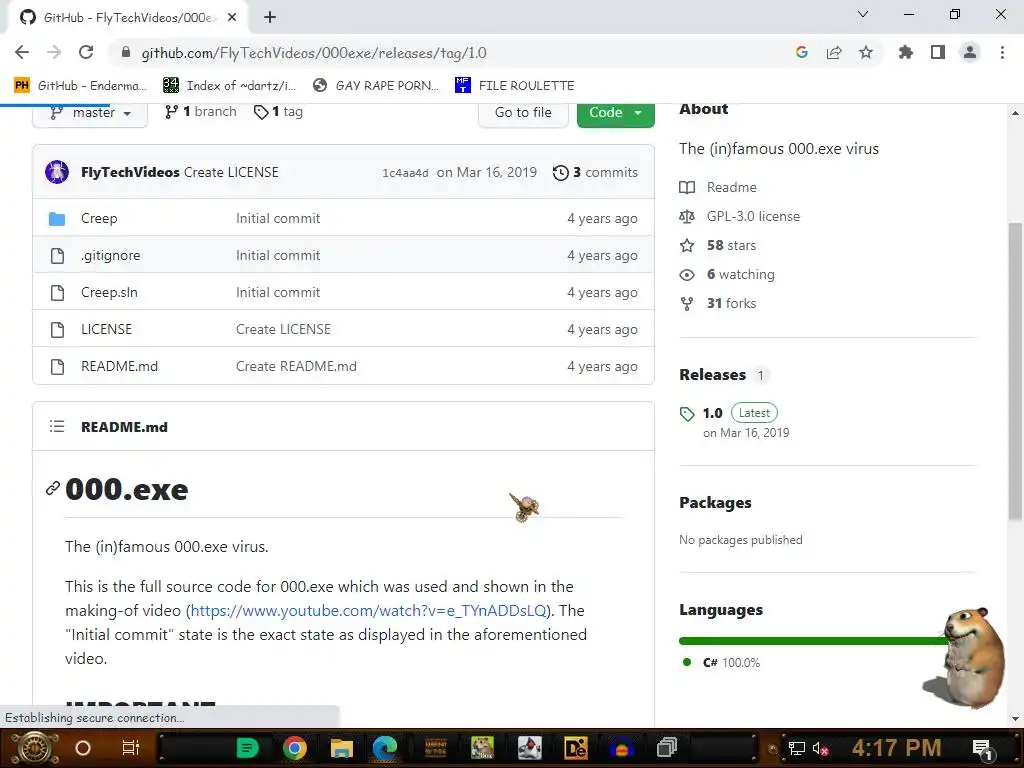The image size is (1024, 768).
Task: Click the 4:17 PM clock
Action: coord(896,748)
